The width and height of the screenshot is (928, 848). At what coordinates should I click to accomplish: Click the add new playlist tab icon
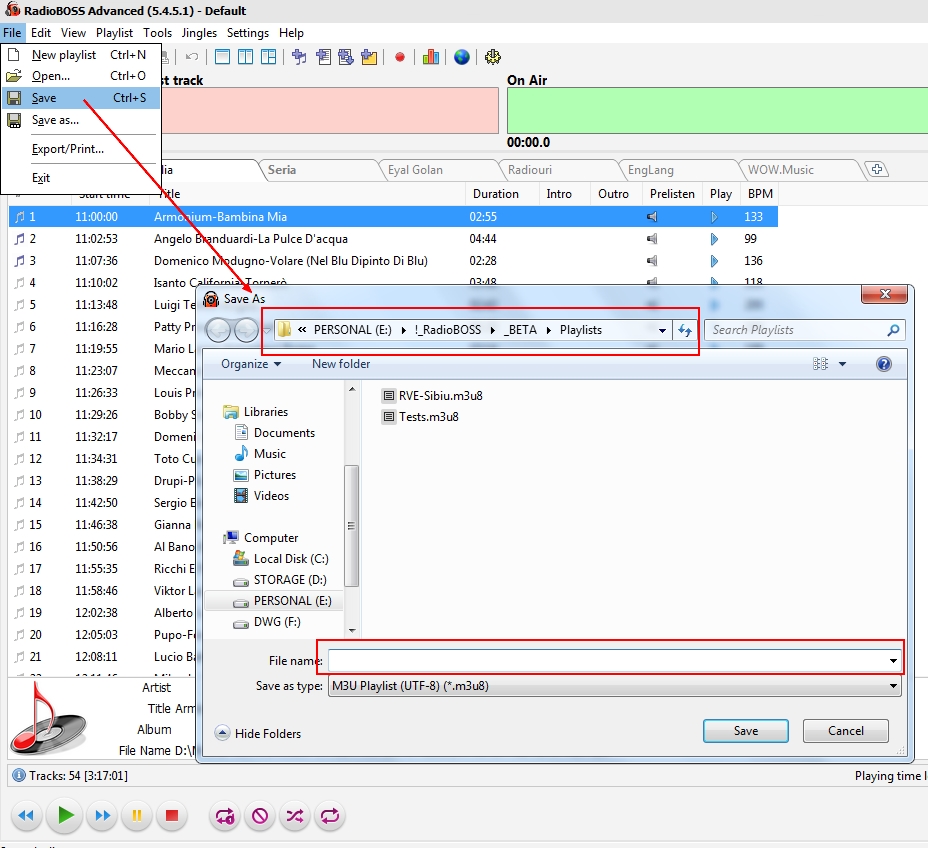(x=877, y=169)
